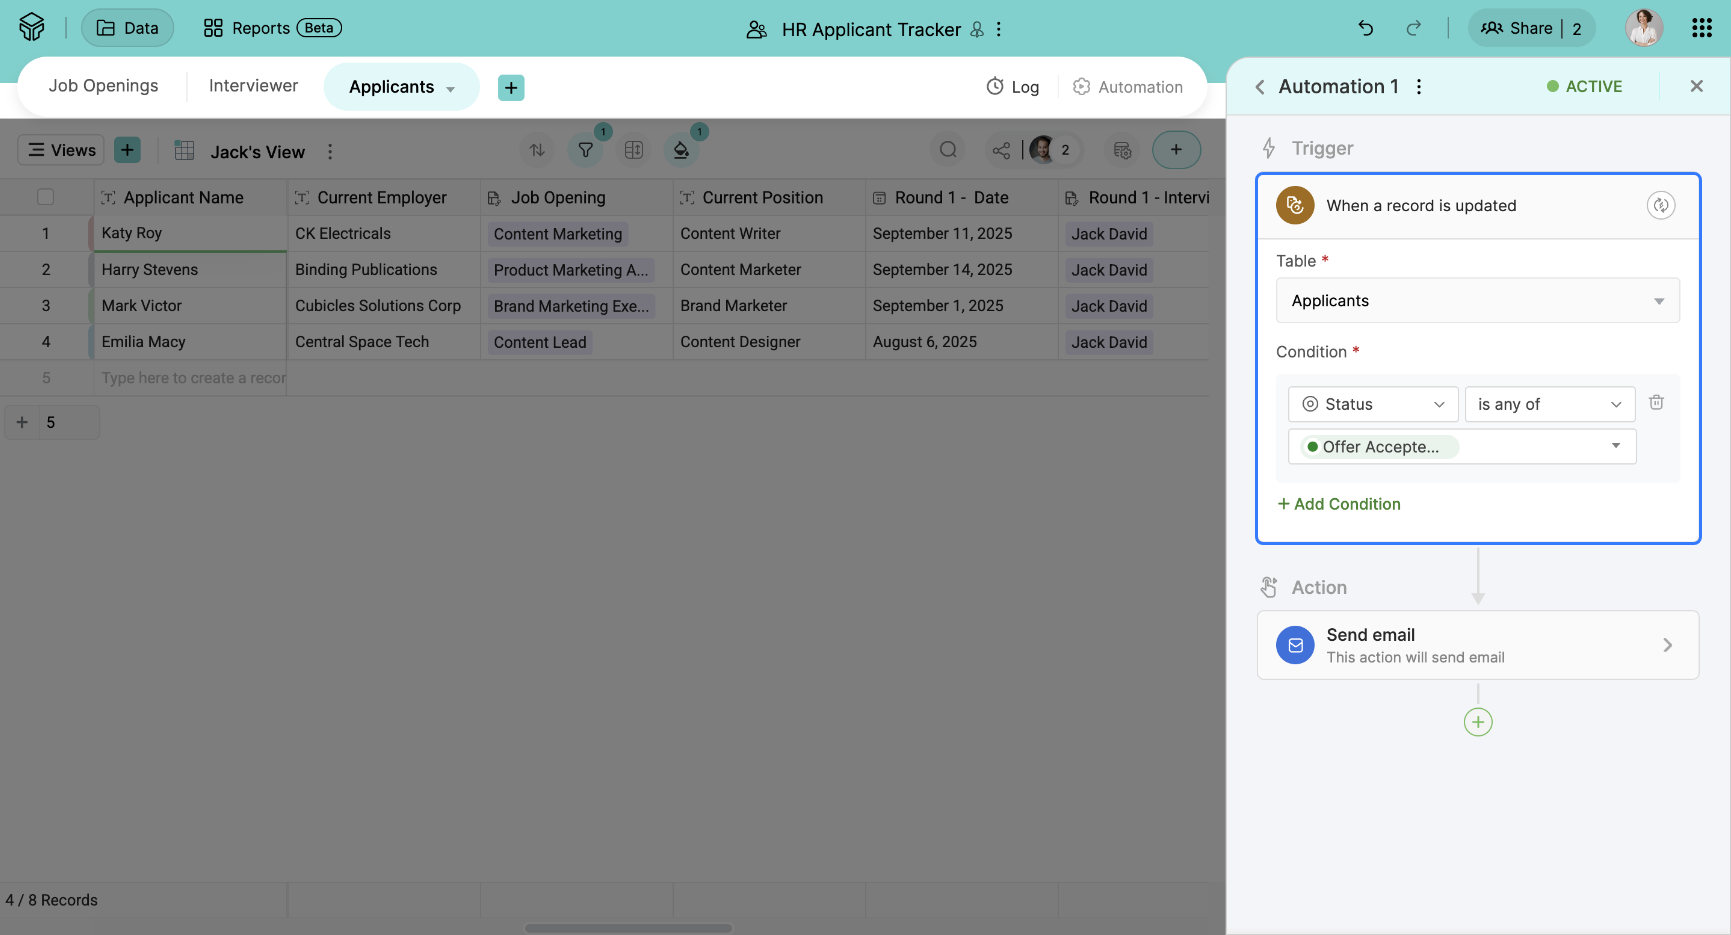Toggle the ACTIVE automation status
1731x935 pixels.
[x=1584, y=87]
